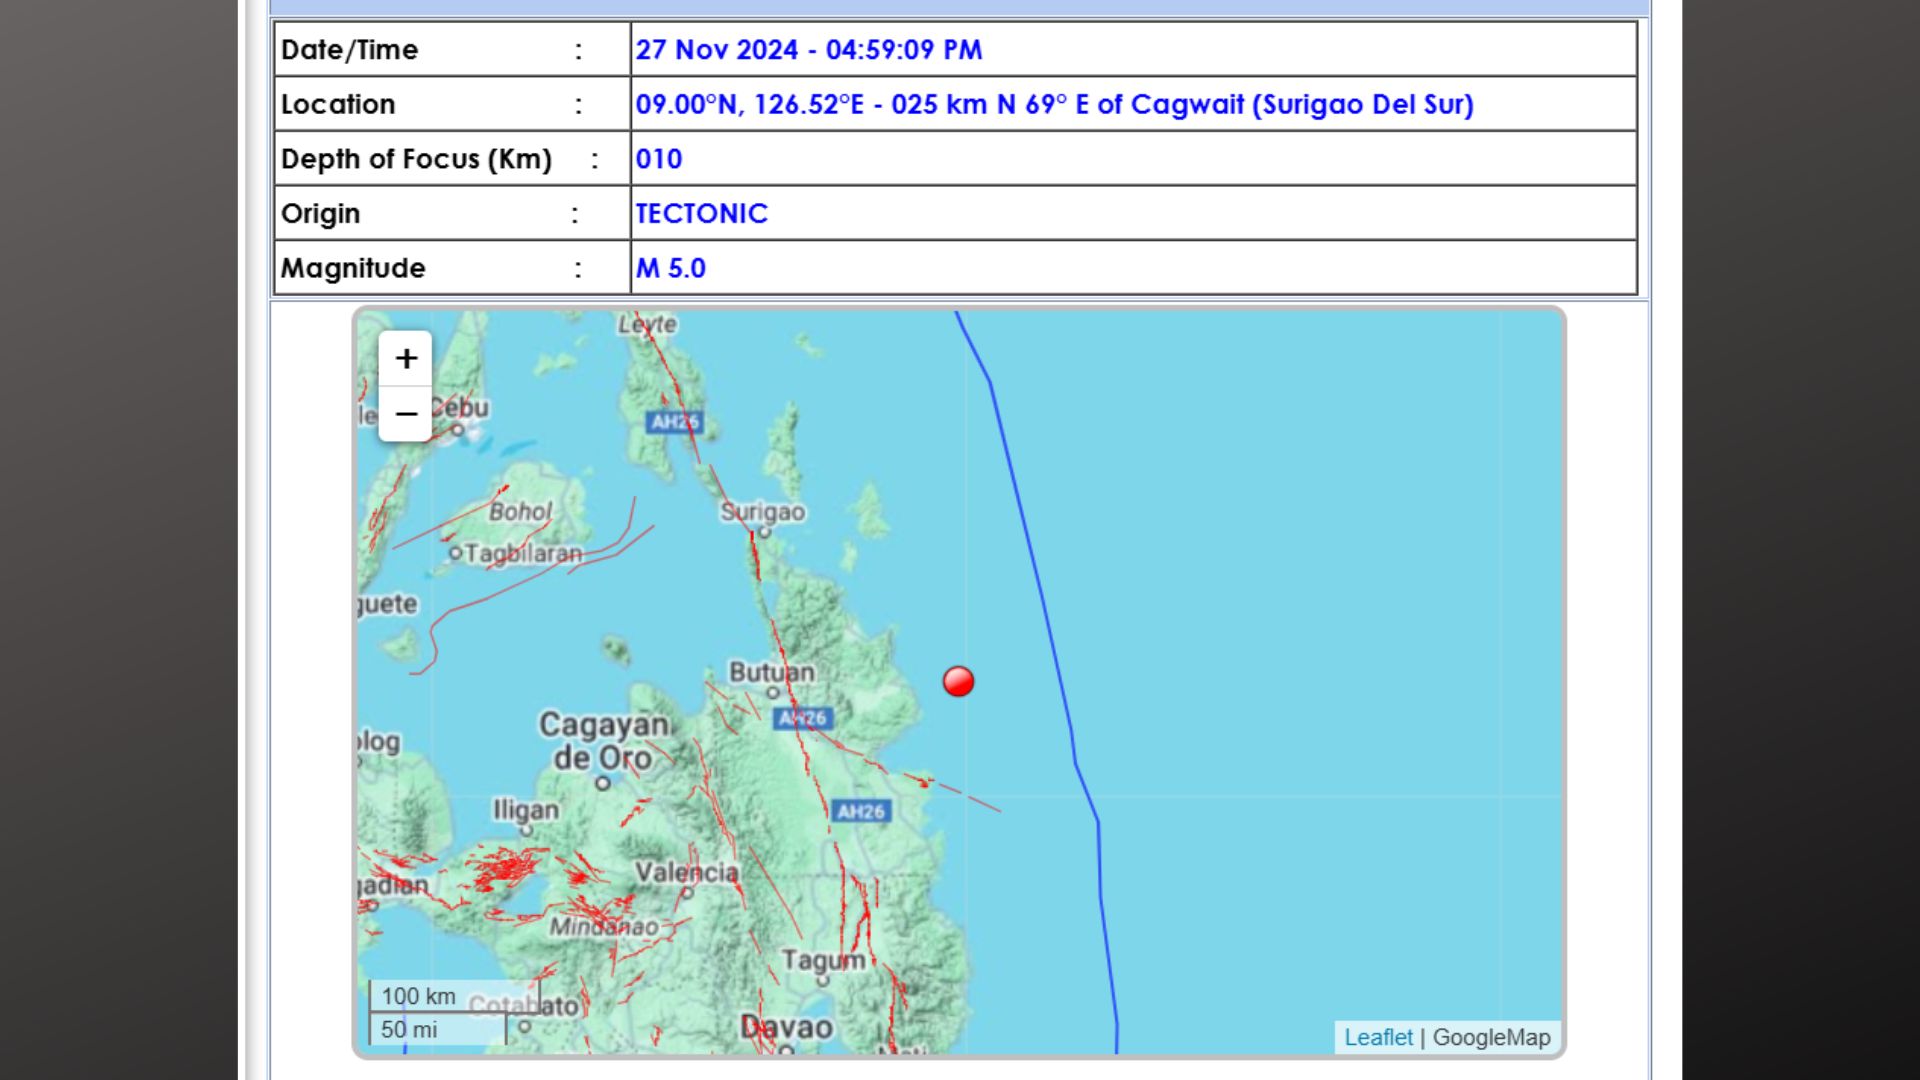1920x1080 pixels.
Task: Click the Cotabato label on map
Action: (x=523, y=1006)
